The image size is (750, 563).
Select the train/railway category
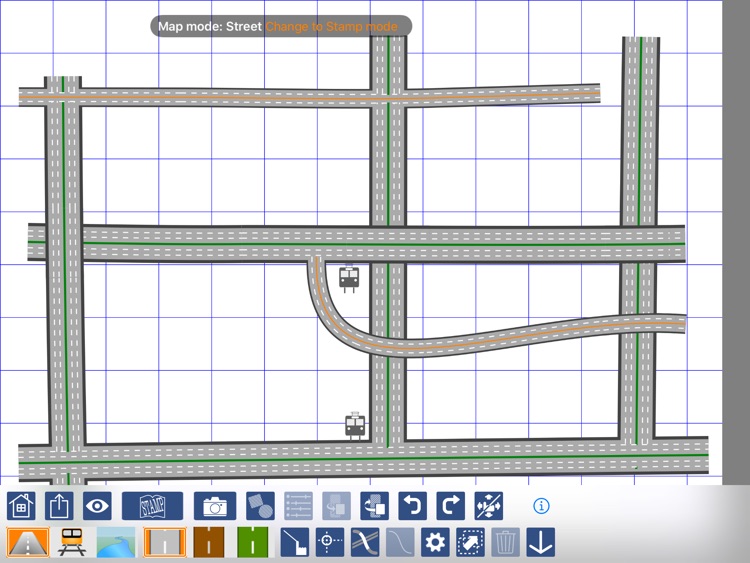point(72,543)
